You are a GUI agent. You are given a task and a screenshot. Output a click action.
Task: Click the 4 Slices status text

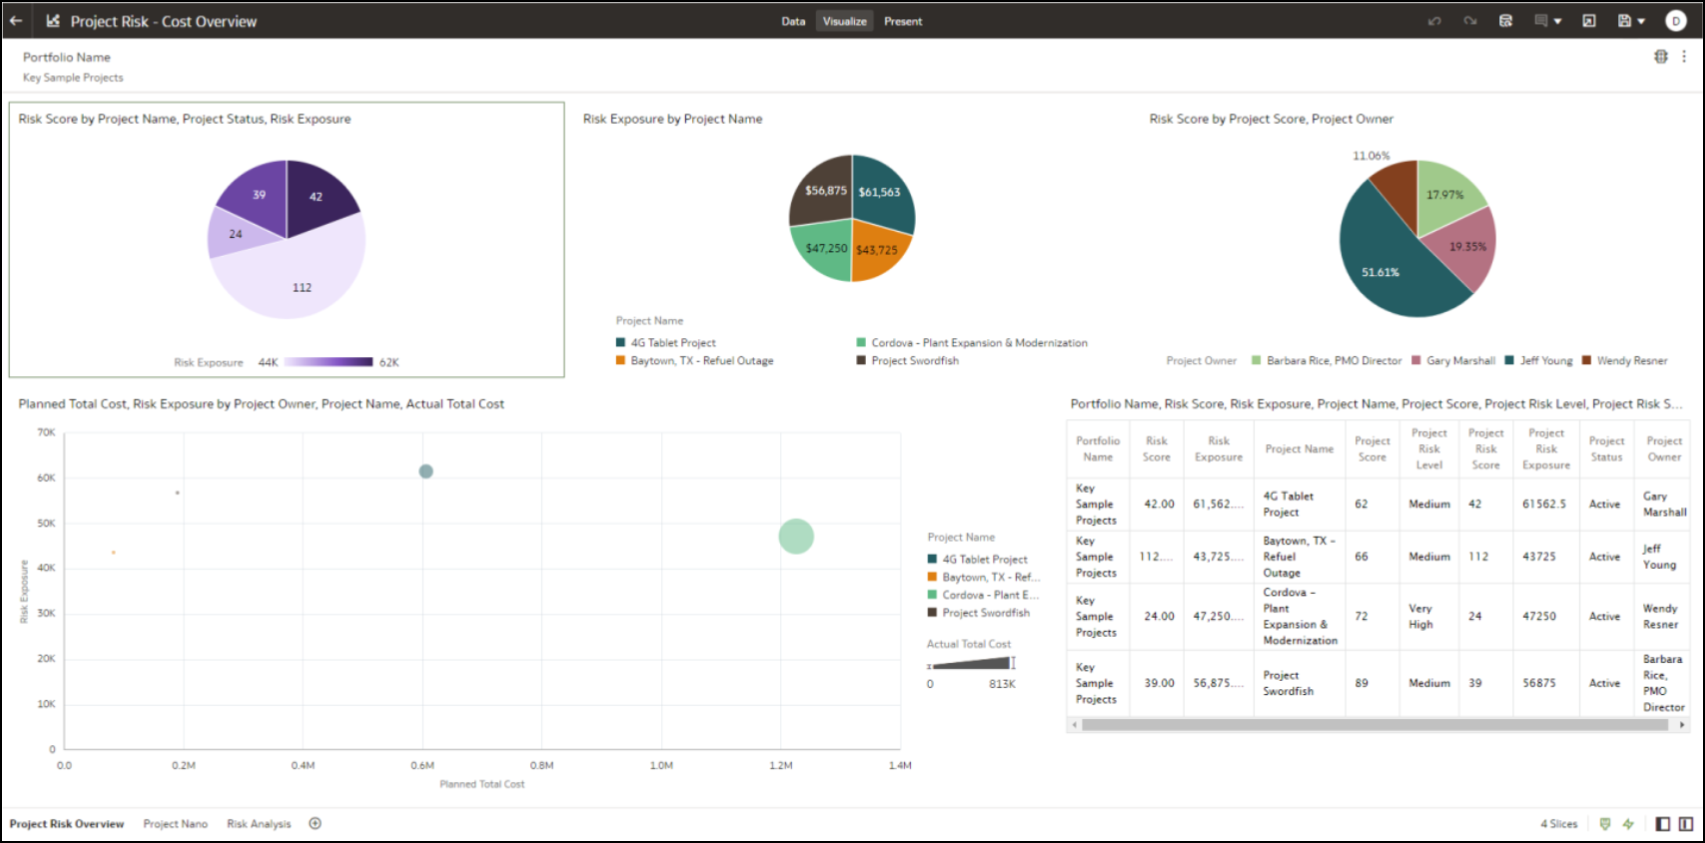tap(1559, 824)
